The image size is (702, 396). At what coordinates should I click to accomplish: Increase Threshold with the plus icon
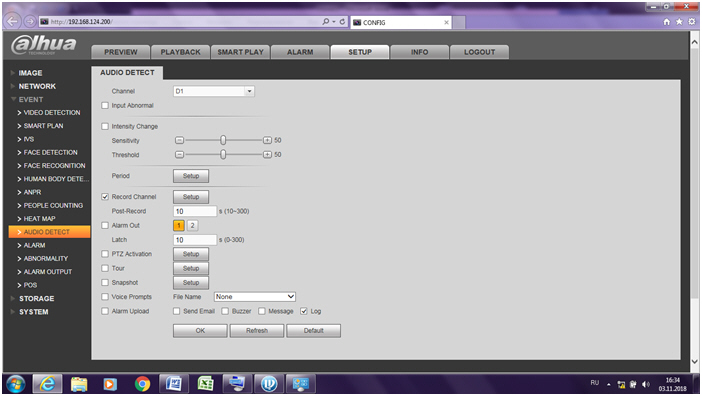pos(267,154)
